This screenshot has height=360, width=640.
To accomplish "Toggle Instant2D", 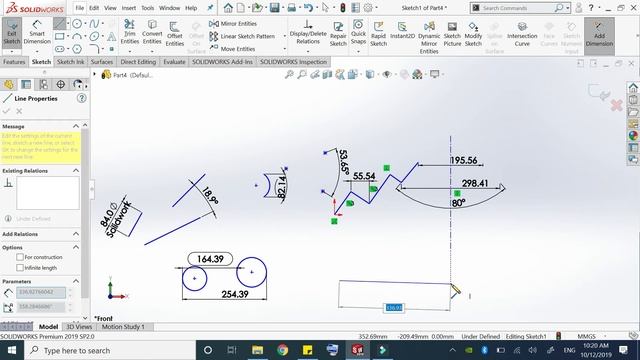I will 402,31.
